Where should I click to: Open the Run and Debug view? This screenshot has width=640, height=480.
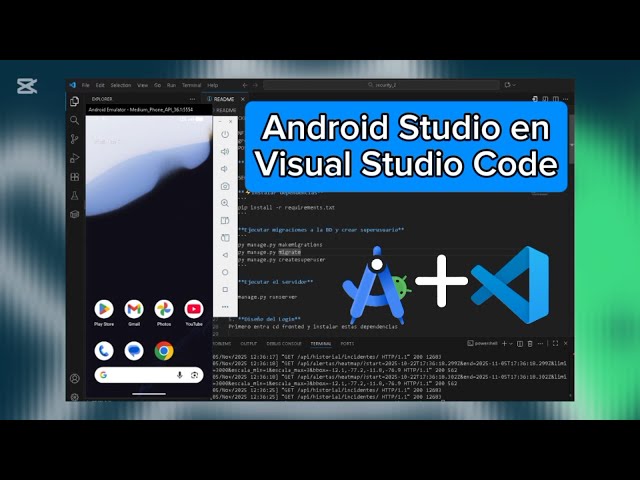74,158
